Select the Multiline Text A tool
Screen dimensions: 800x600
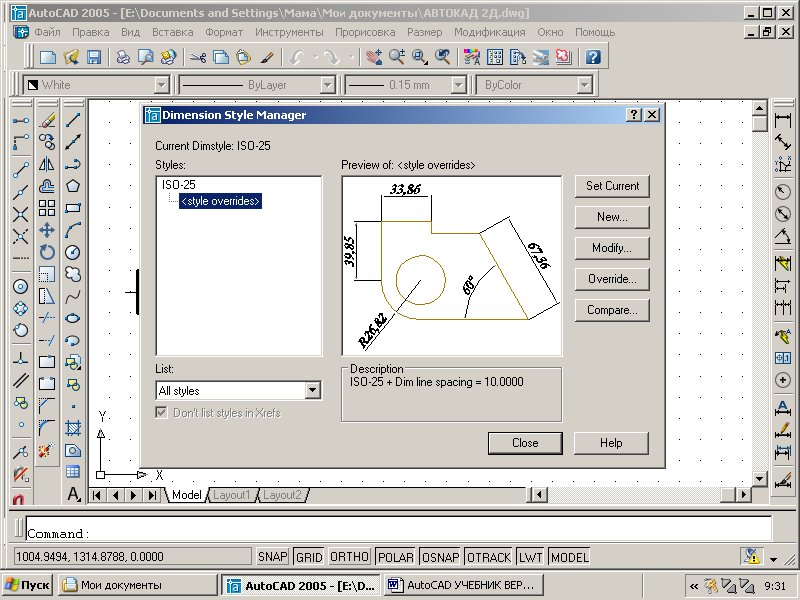tap(73, 494)
